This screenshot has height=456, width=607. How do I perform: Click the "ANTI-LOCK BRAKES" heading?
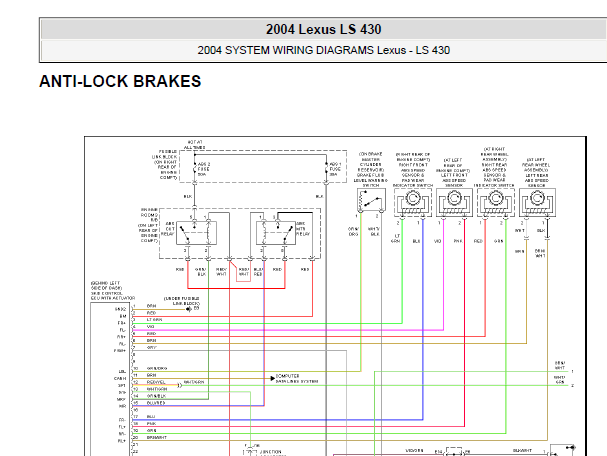pyautogui.click(x=120, y=81)
